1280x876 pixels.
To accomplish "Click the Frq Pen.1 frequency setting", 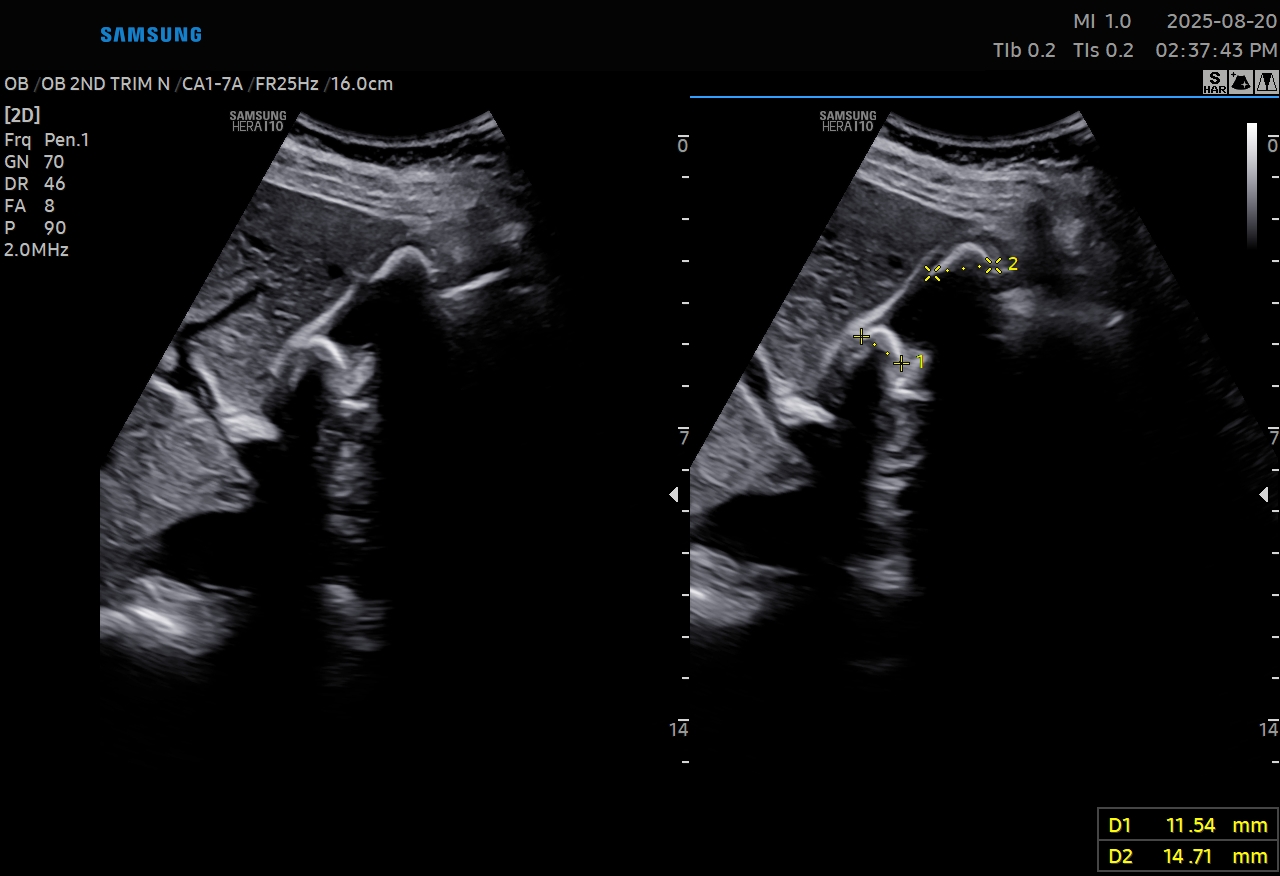I will [46, 140].
